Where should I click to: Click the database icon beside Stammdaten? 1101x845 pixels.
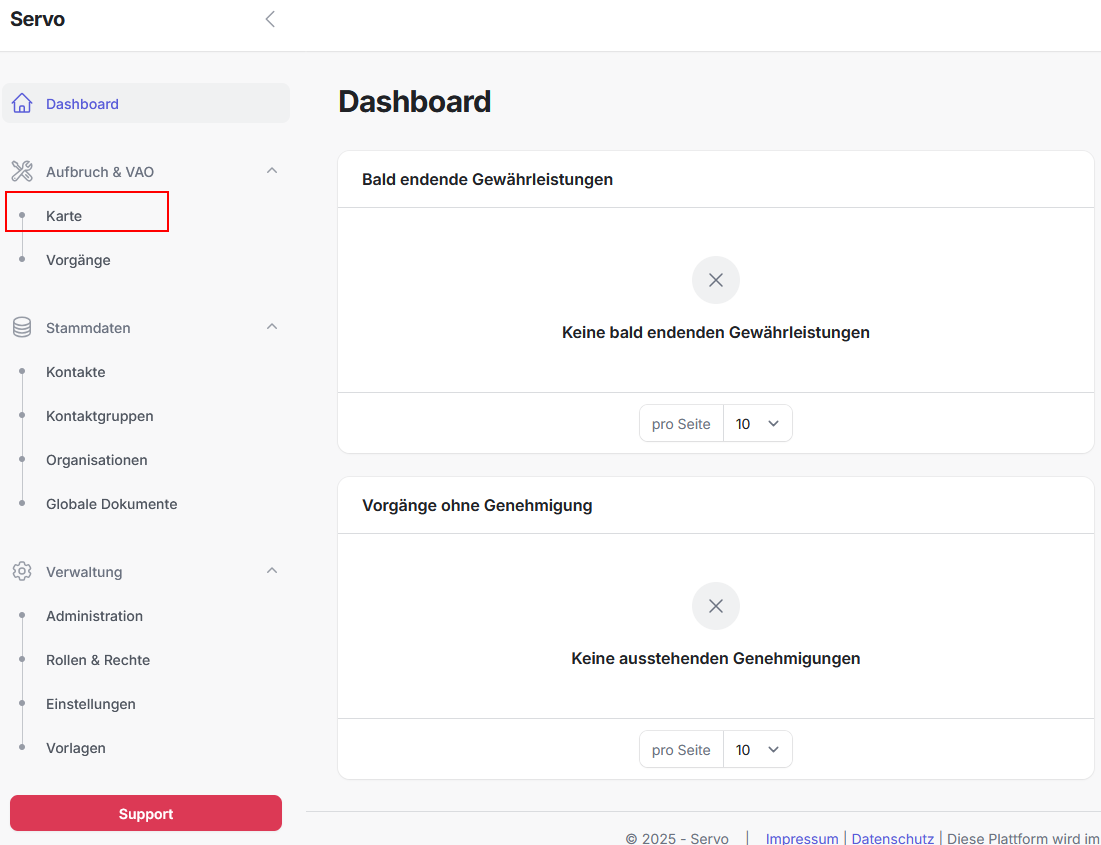pyautogui.click(x=21, y=327)
